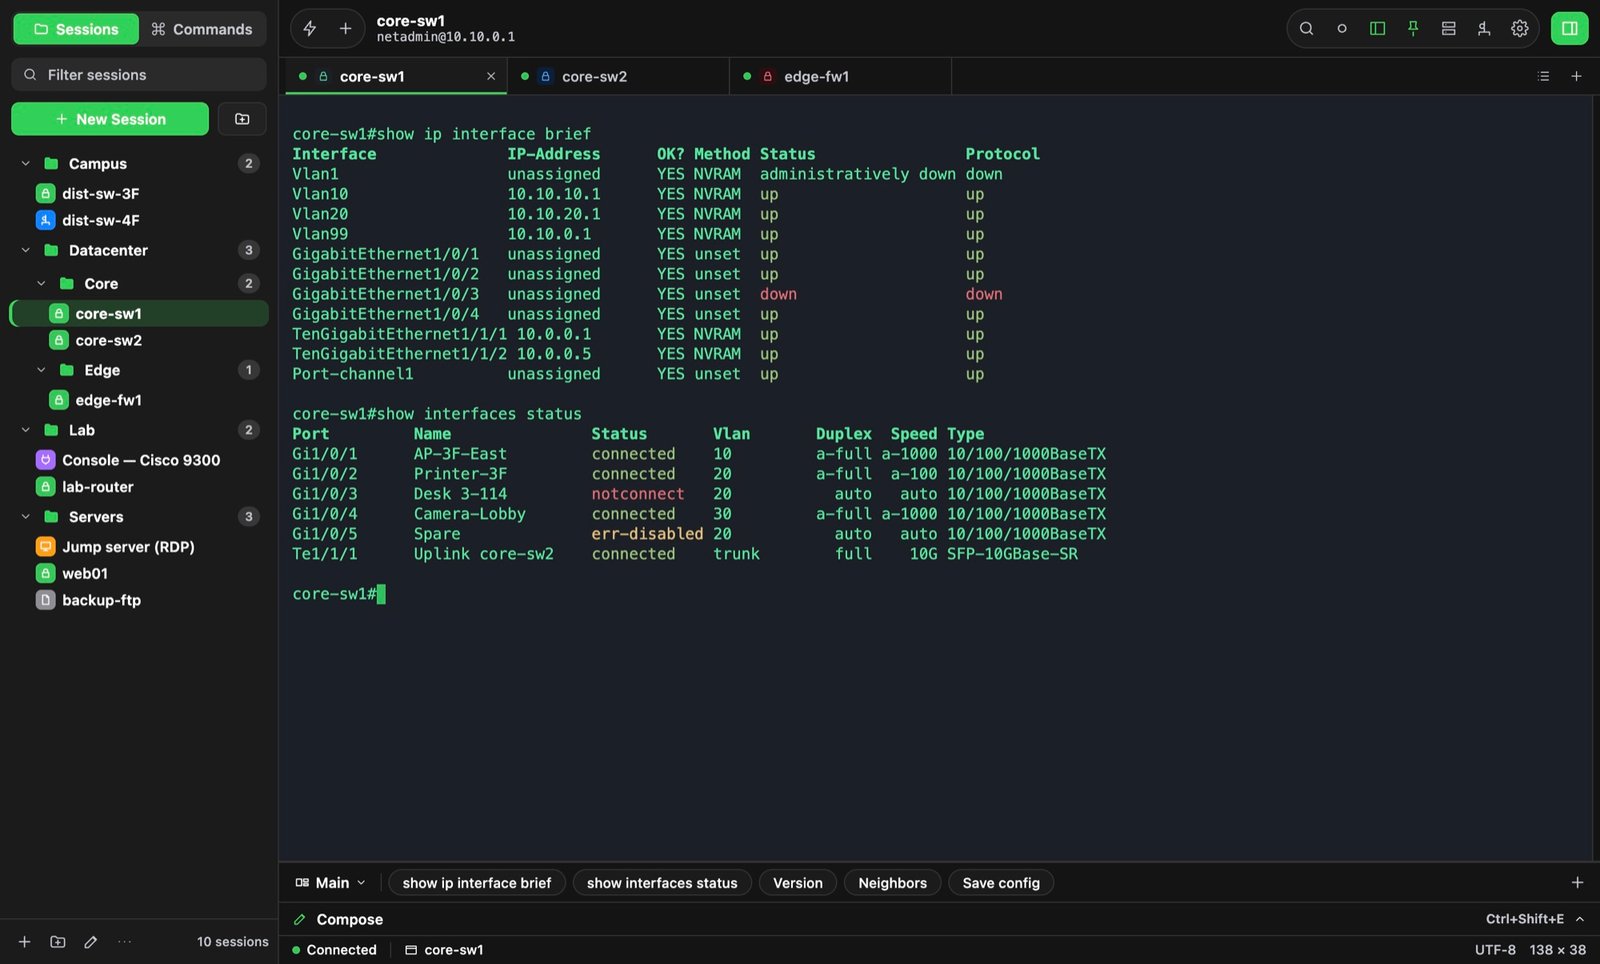
Task: Collapse the Servers folder
Action: (x=26, y=517)
